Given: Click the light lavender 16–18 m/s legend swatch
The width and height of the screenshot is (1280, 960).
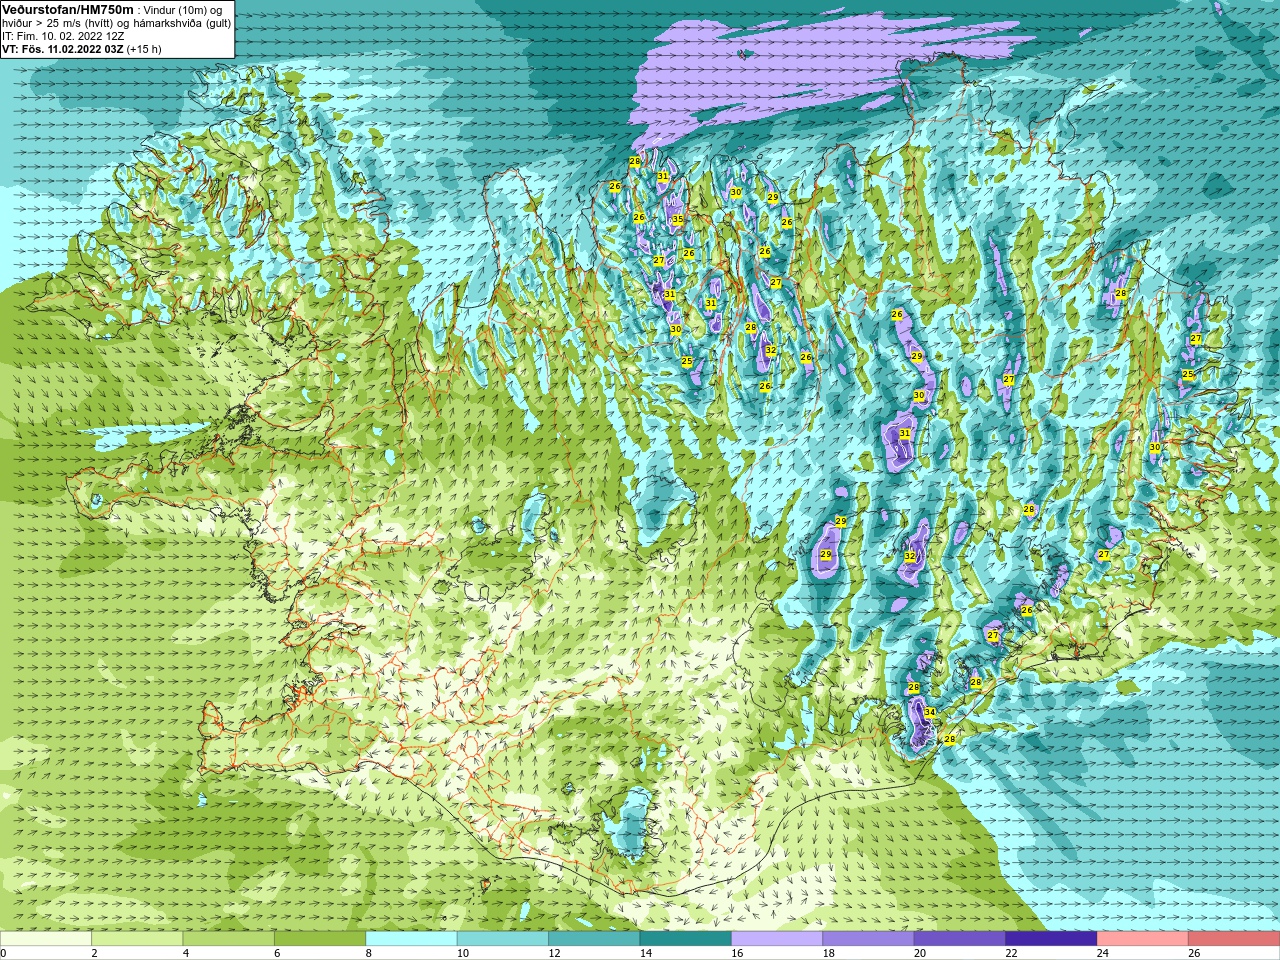Looking at the screenshot, I should [x=777, y=939].
